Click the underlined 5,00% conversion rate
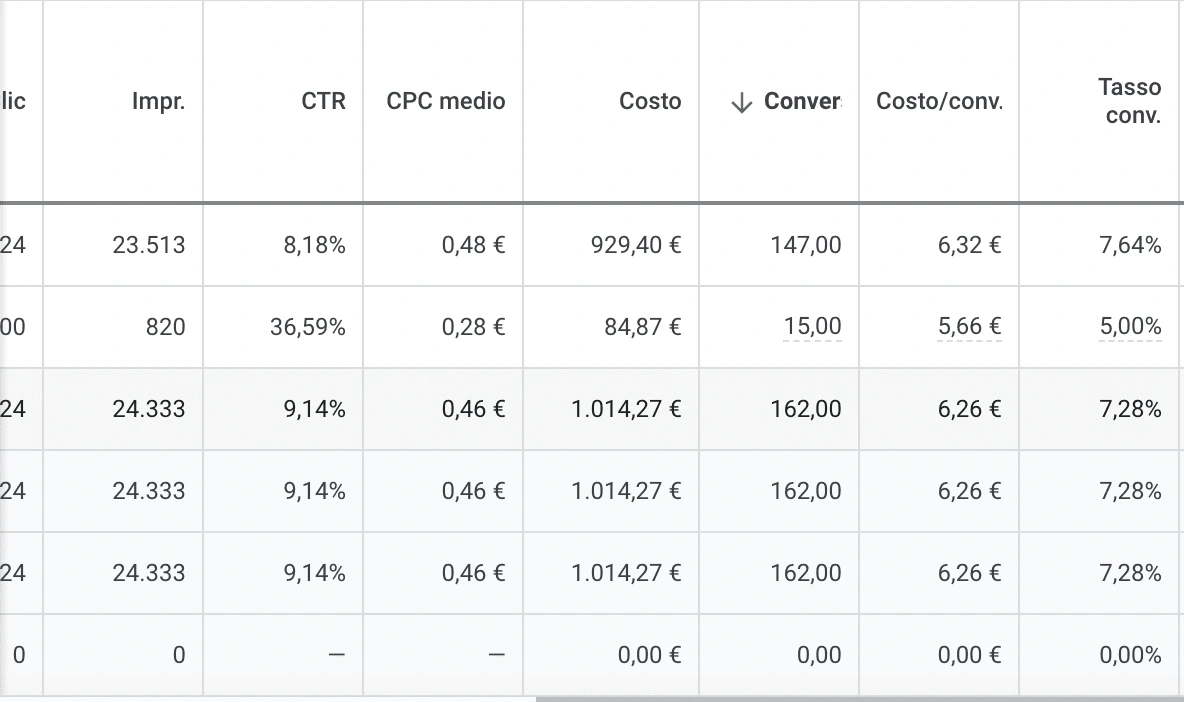 click(1130, 326)
